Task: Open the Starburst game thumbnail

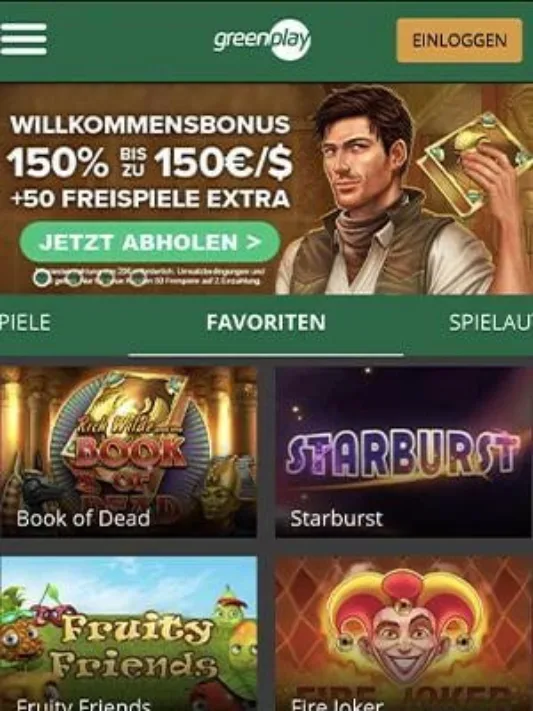Action: 404,453
